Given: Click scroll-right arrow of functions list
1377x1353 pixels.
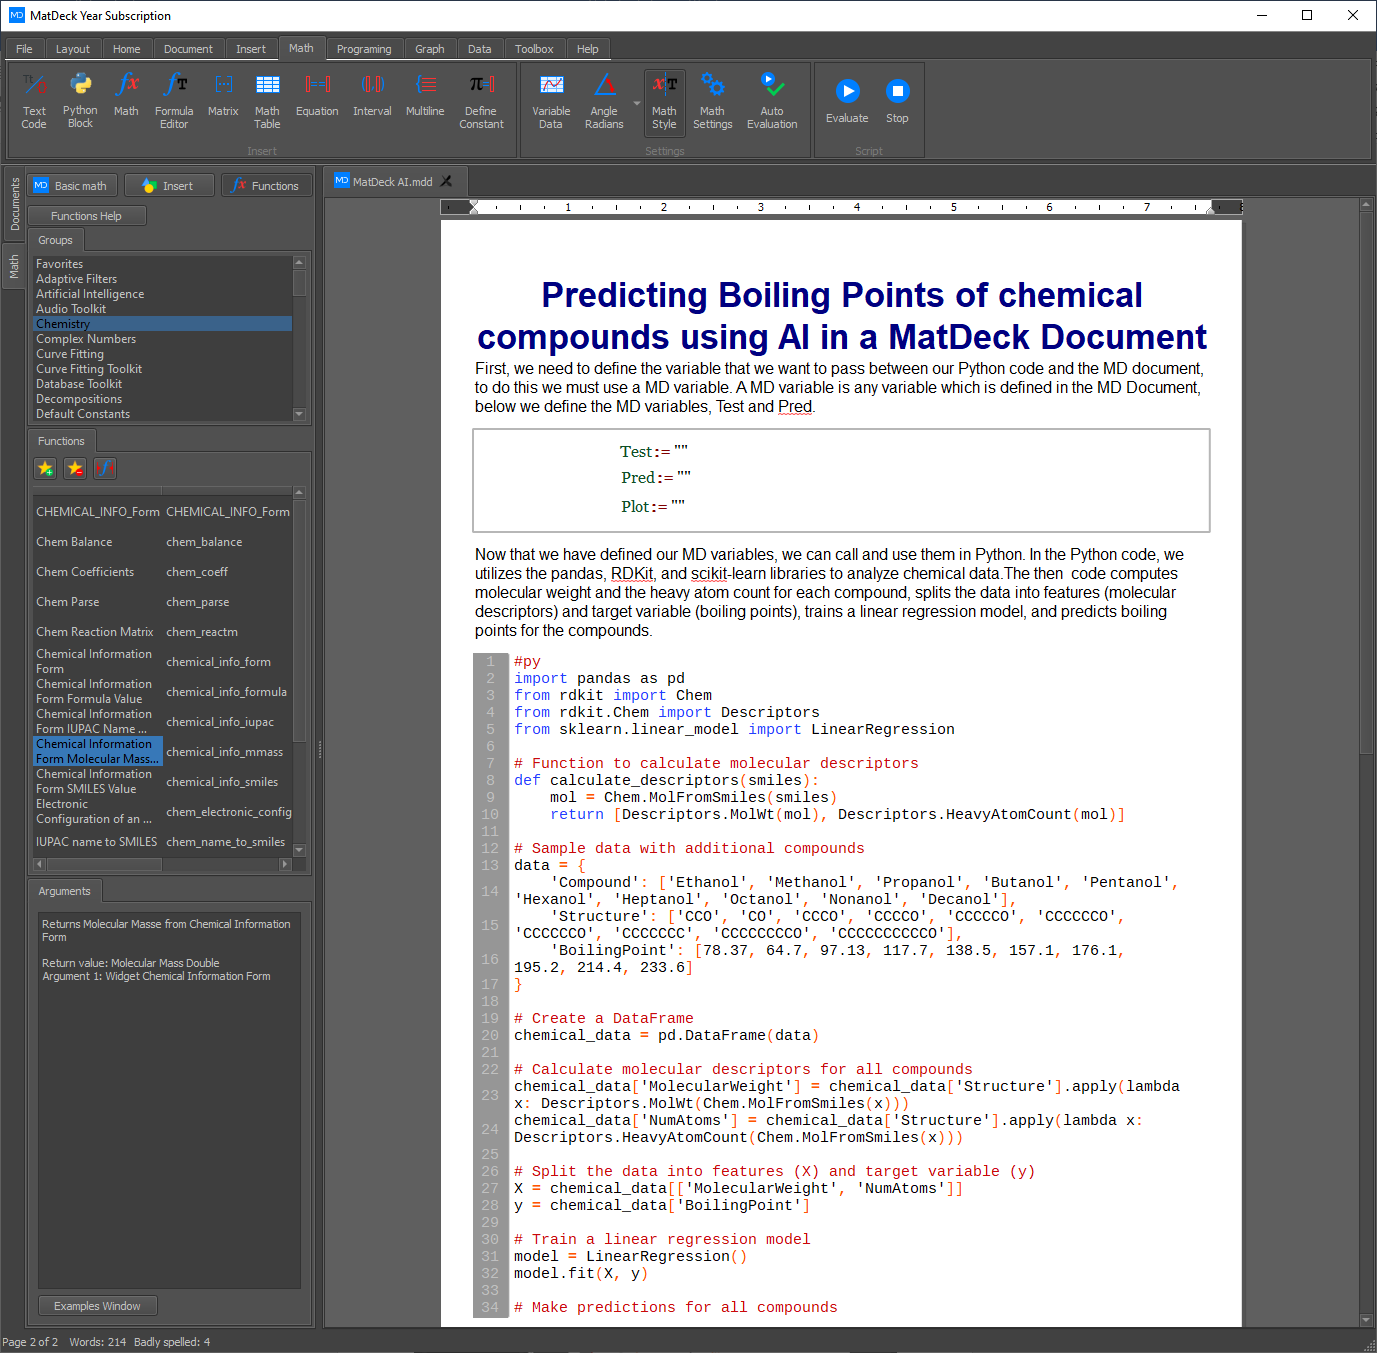Looking at the screenshot, I should 285,864.
